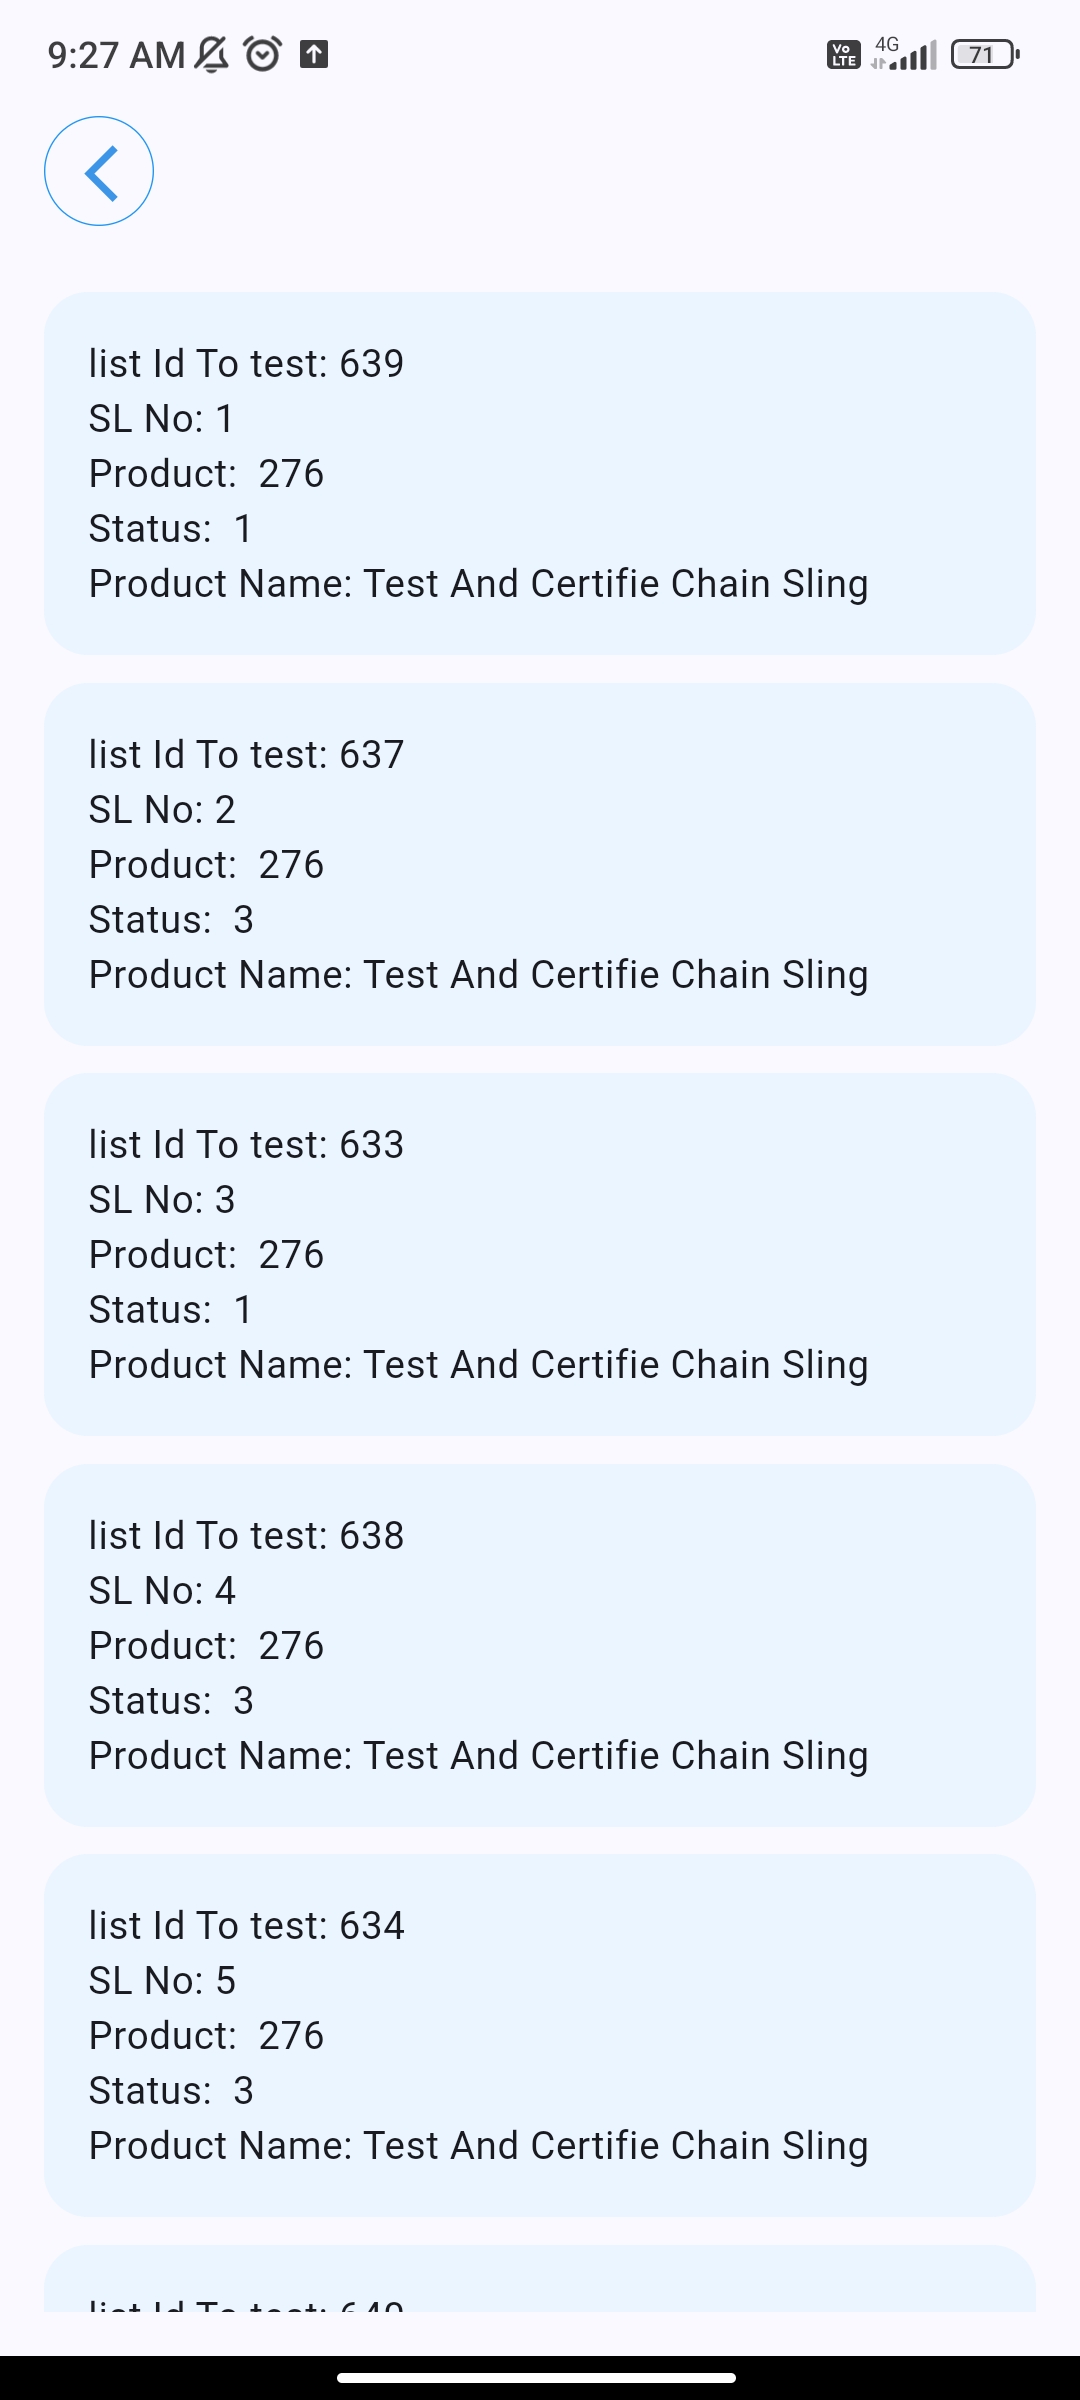This screenshot has width=1080, height=2400.
Task: Open the card with SL No: 5
Action: 540,2035
